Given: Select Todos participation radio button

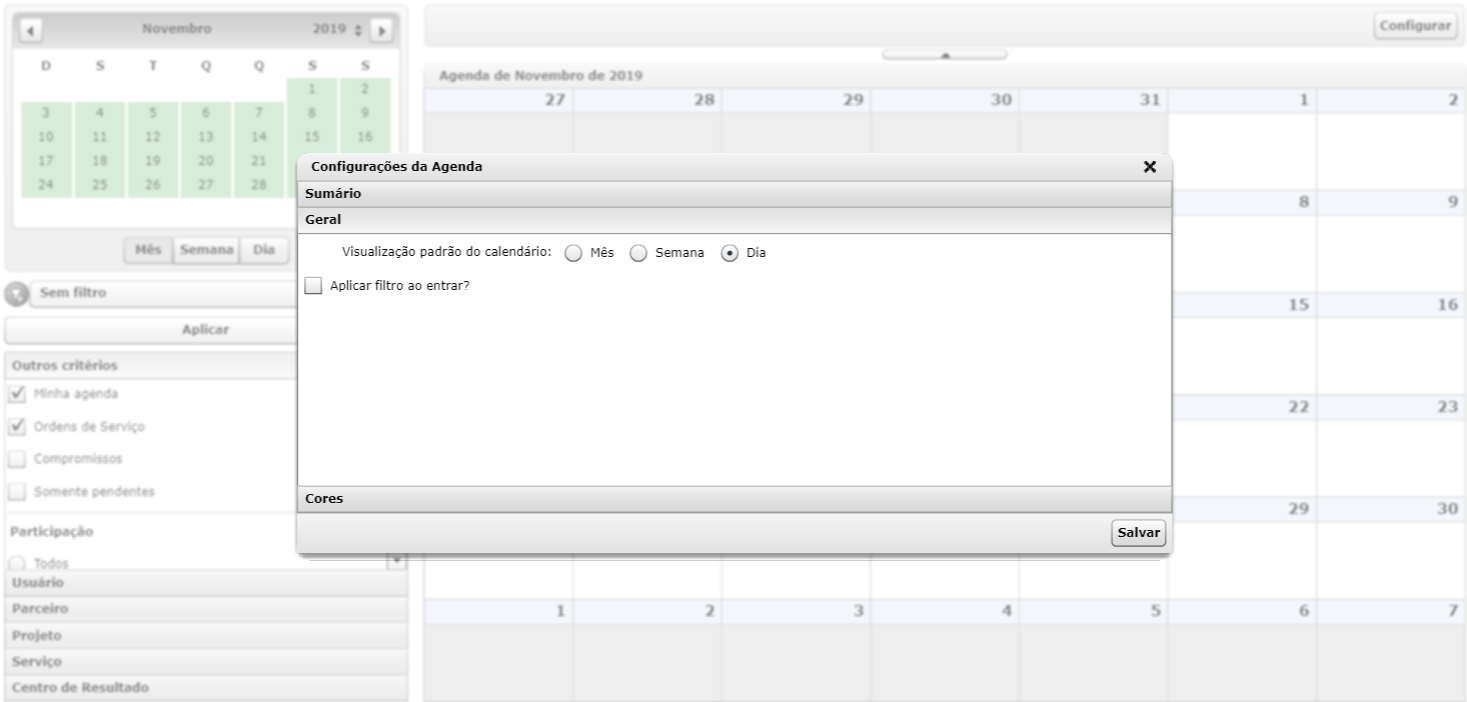Looking at the screenshot, I should click(17, 563).
